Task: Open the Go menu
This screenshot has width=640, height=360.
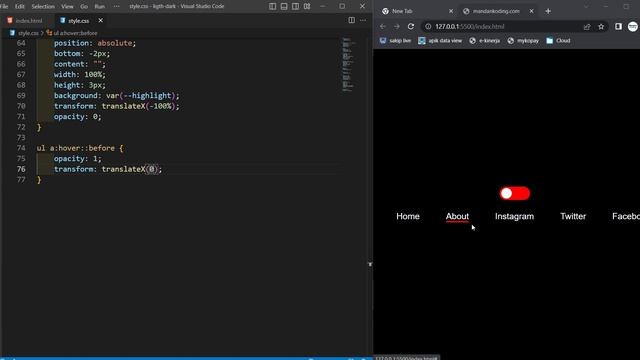Action: [x=84, y=6]
